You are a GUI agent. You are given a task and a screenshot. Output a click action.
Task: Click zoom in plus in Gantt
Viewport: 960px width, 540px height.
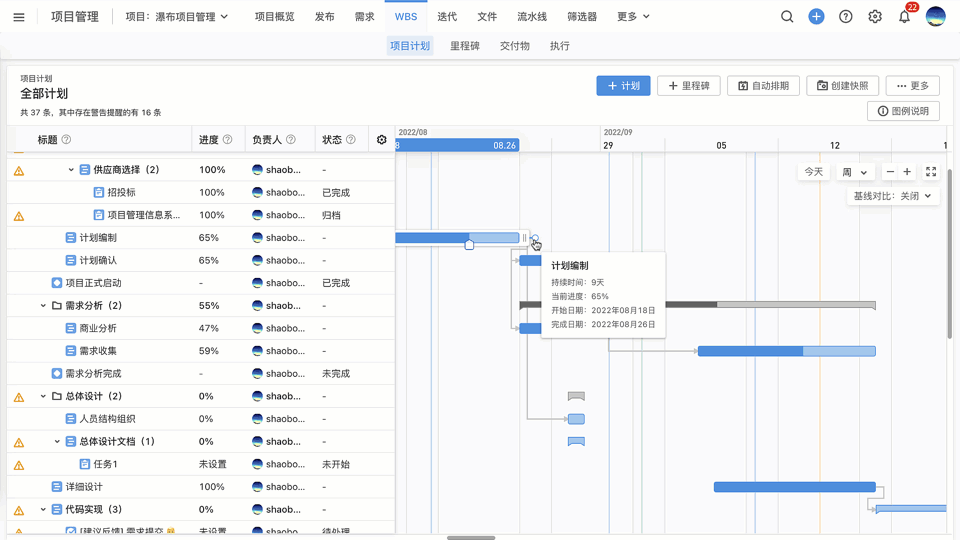[907, 172]
